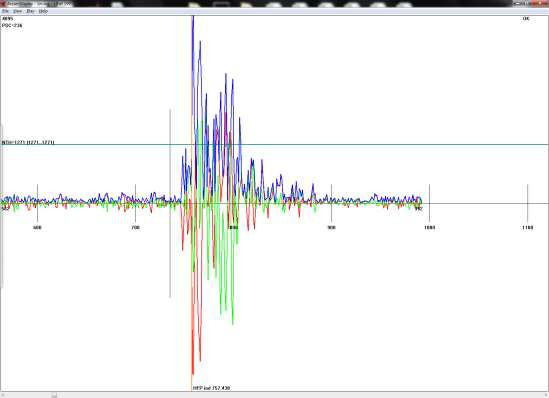Screen dimensions: 549x398
Task: Click the 1100 tick on time axis
Action: (528, 228)
